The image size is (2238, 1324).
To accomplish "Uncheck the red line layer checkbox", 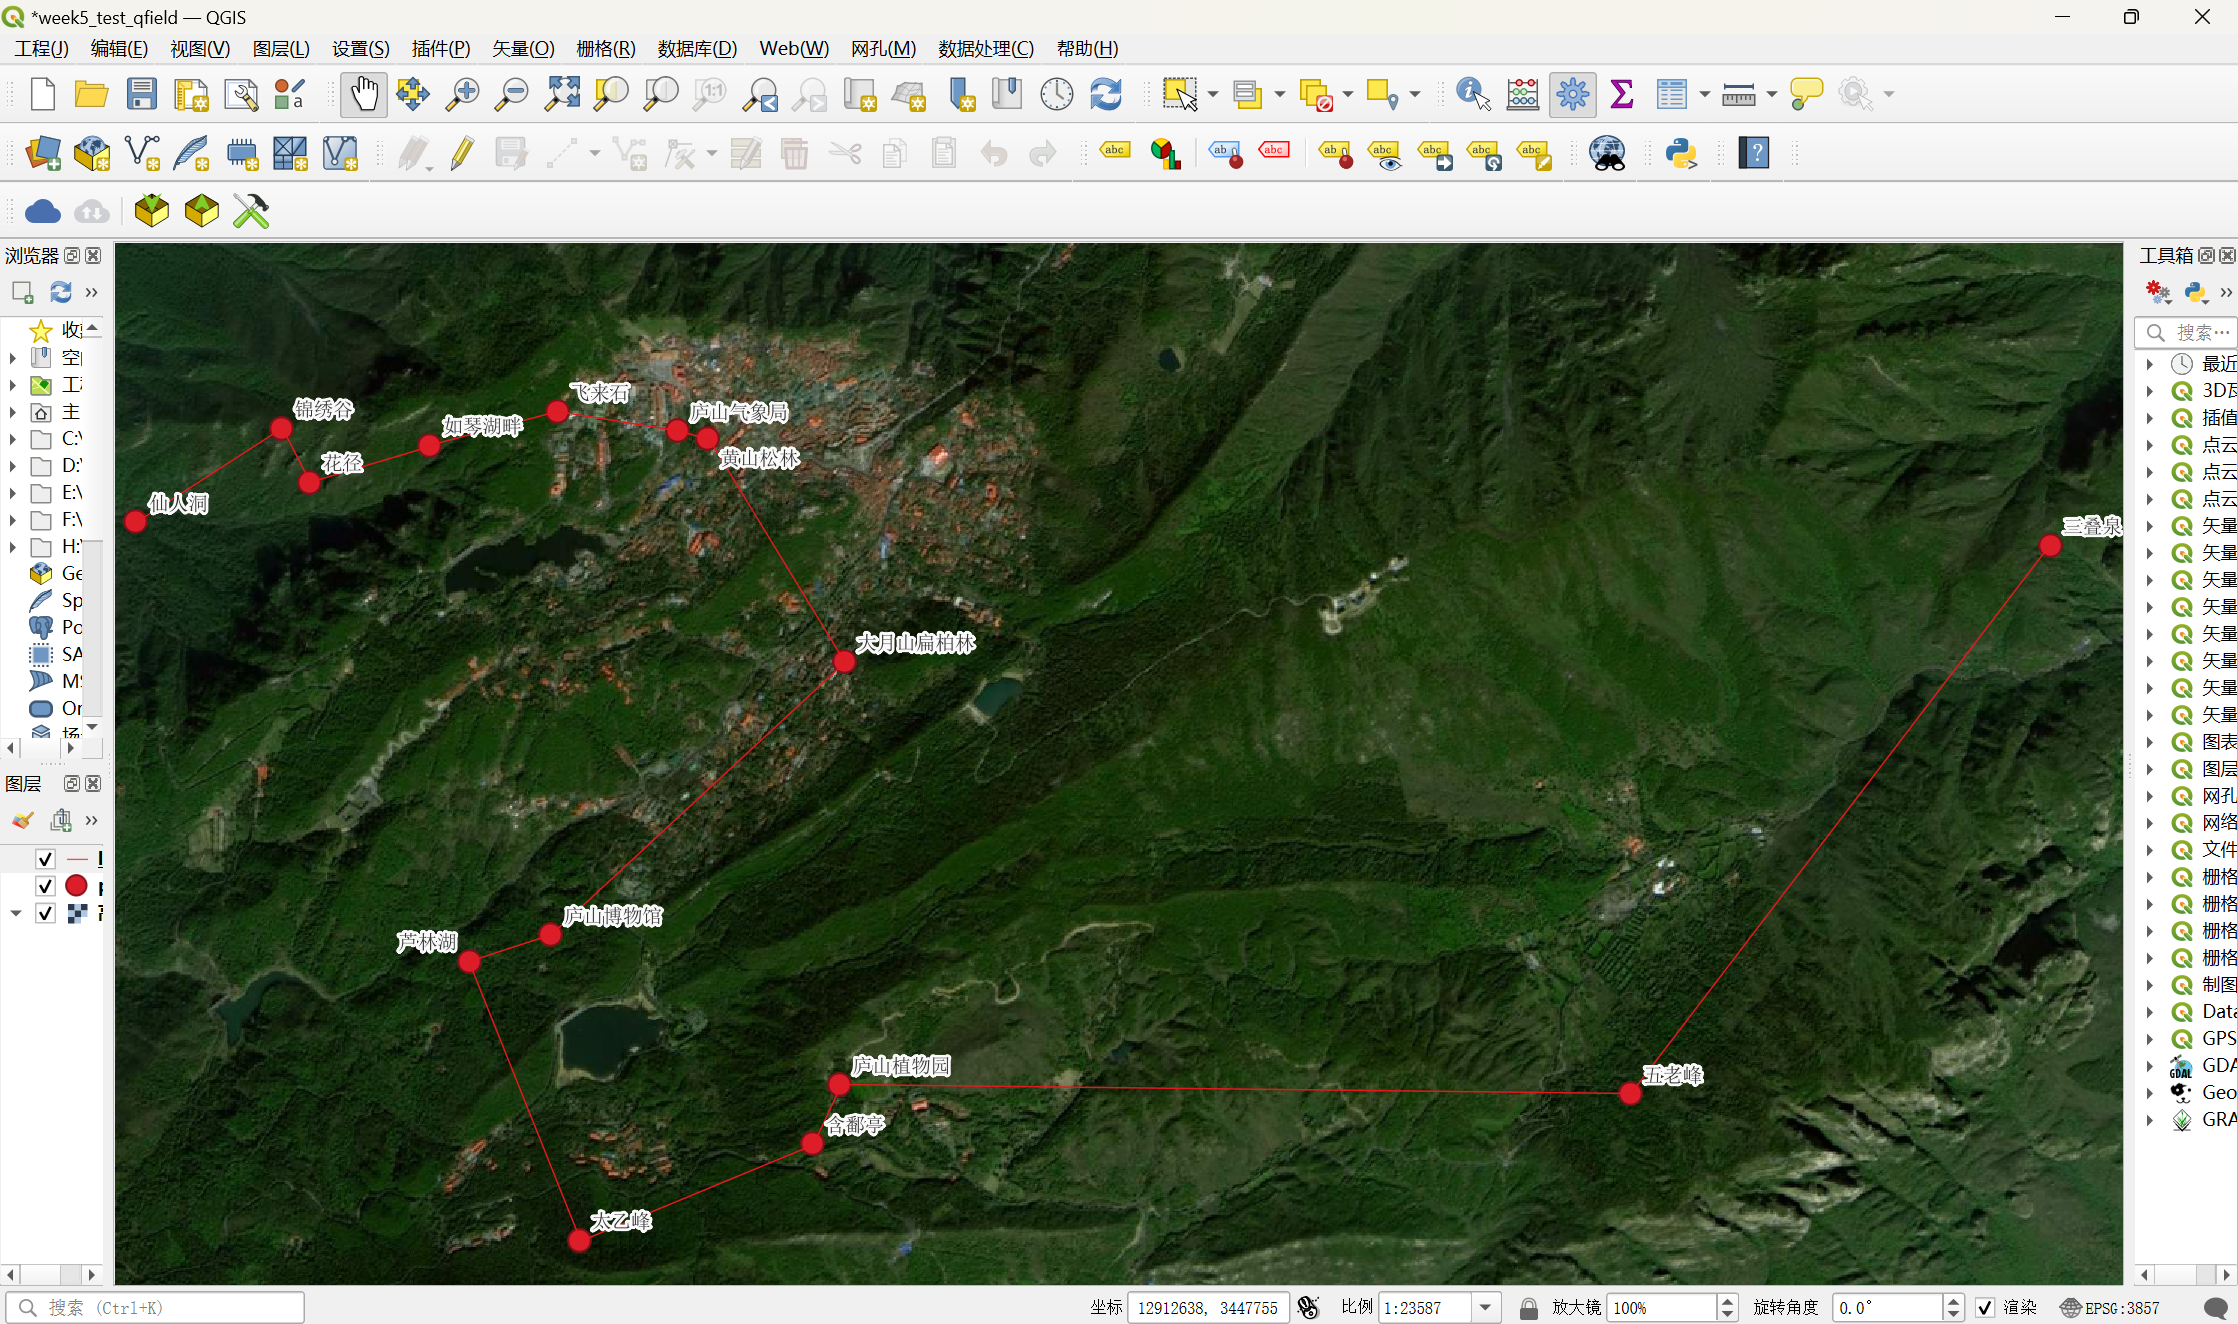I will coord(45,859).
